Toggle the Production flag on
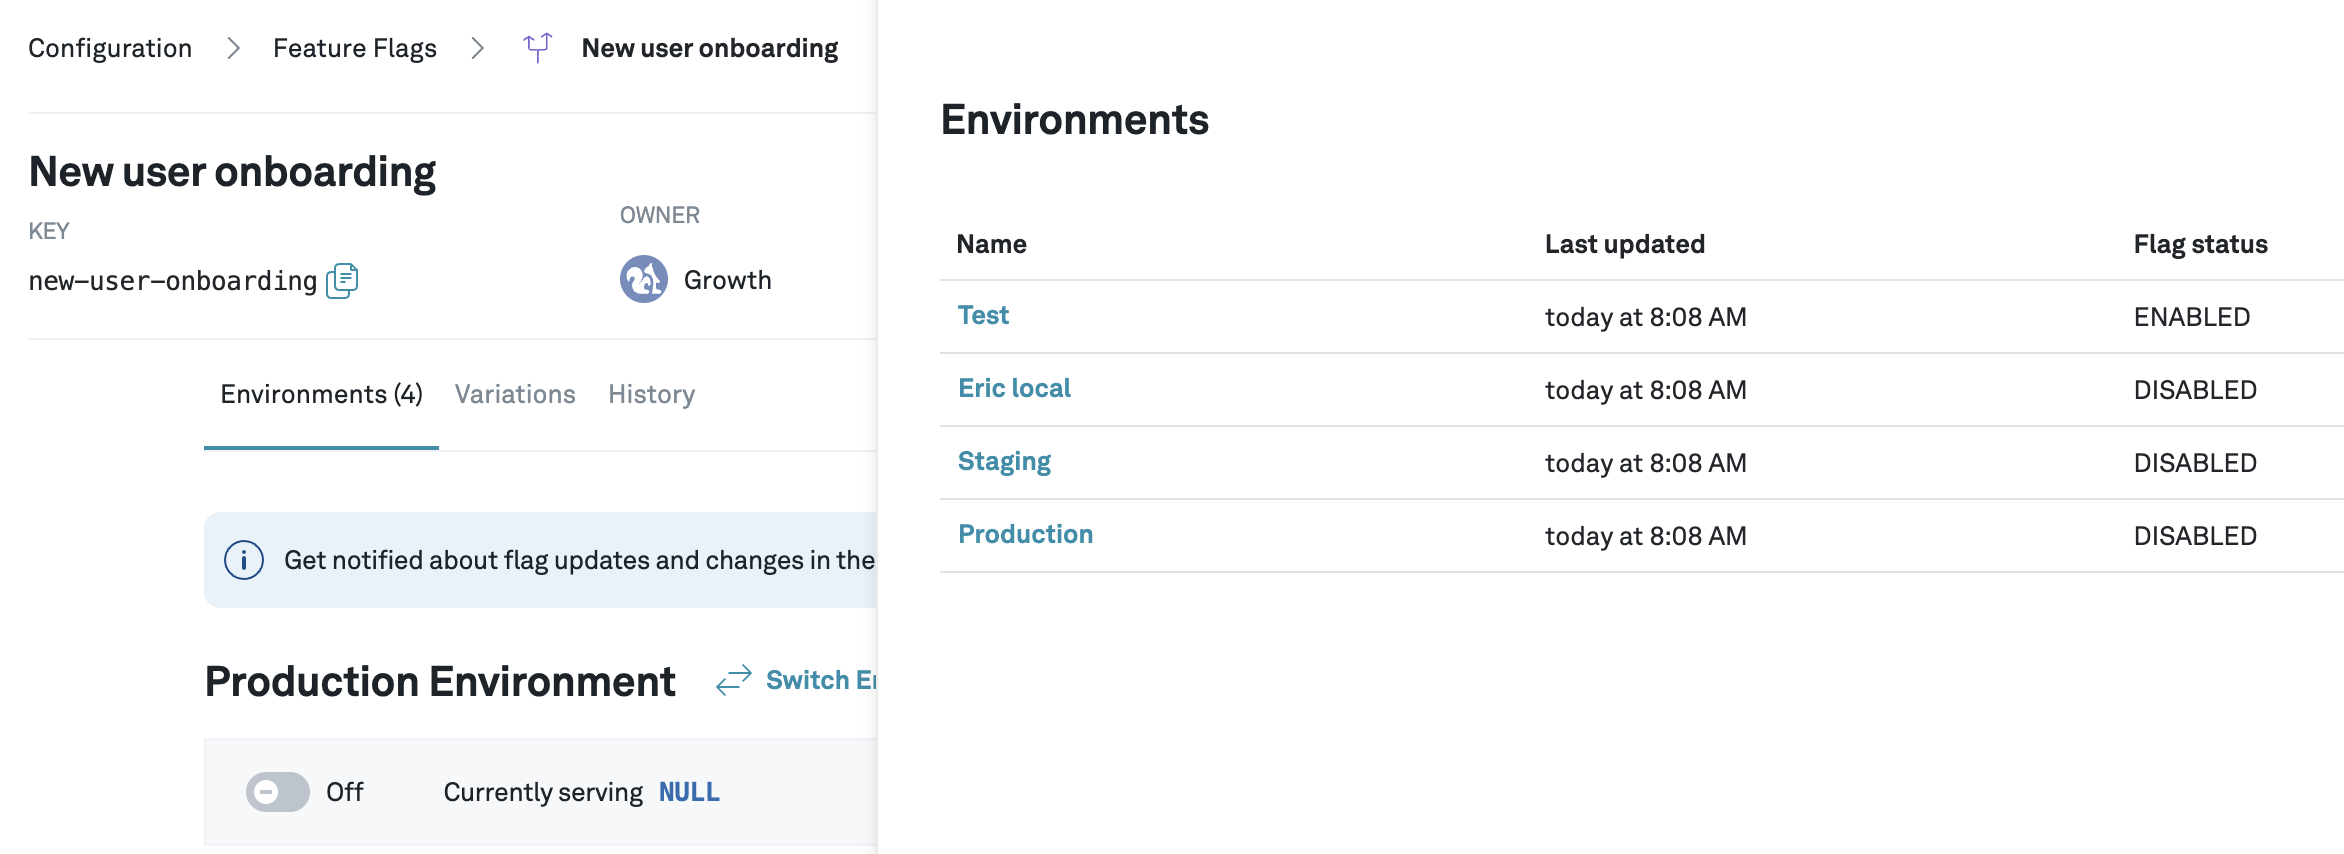The width and height of the screenshot is (2344, 854). point(278,792)
